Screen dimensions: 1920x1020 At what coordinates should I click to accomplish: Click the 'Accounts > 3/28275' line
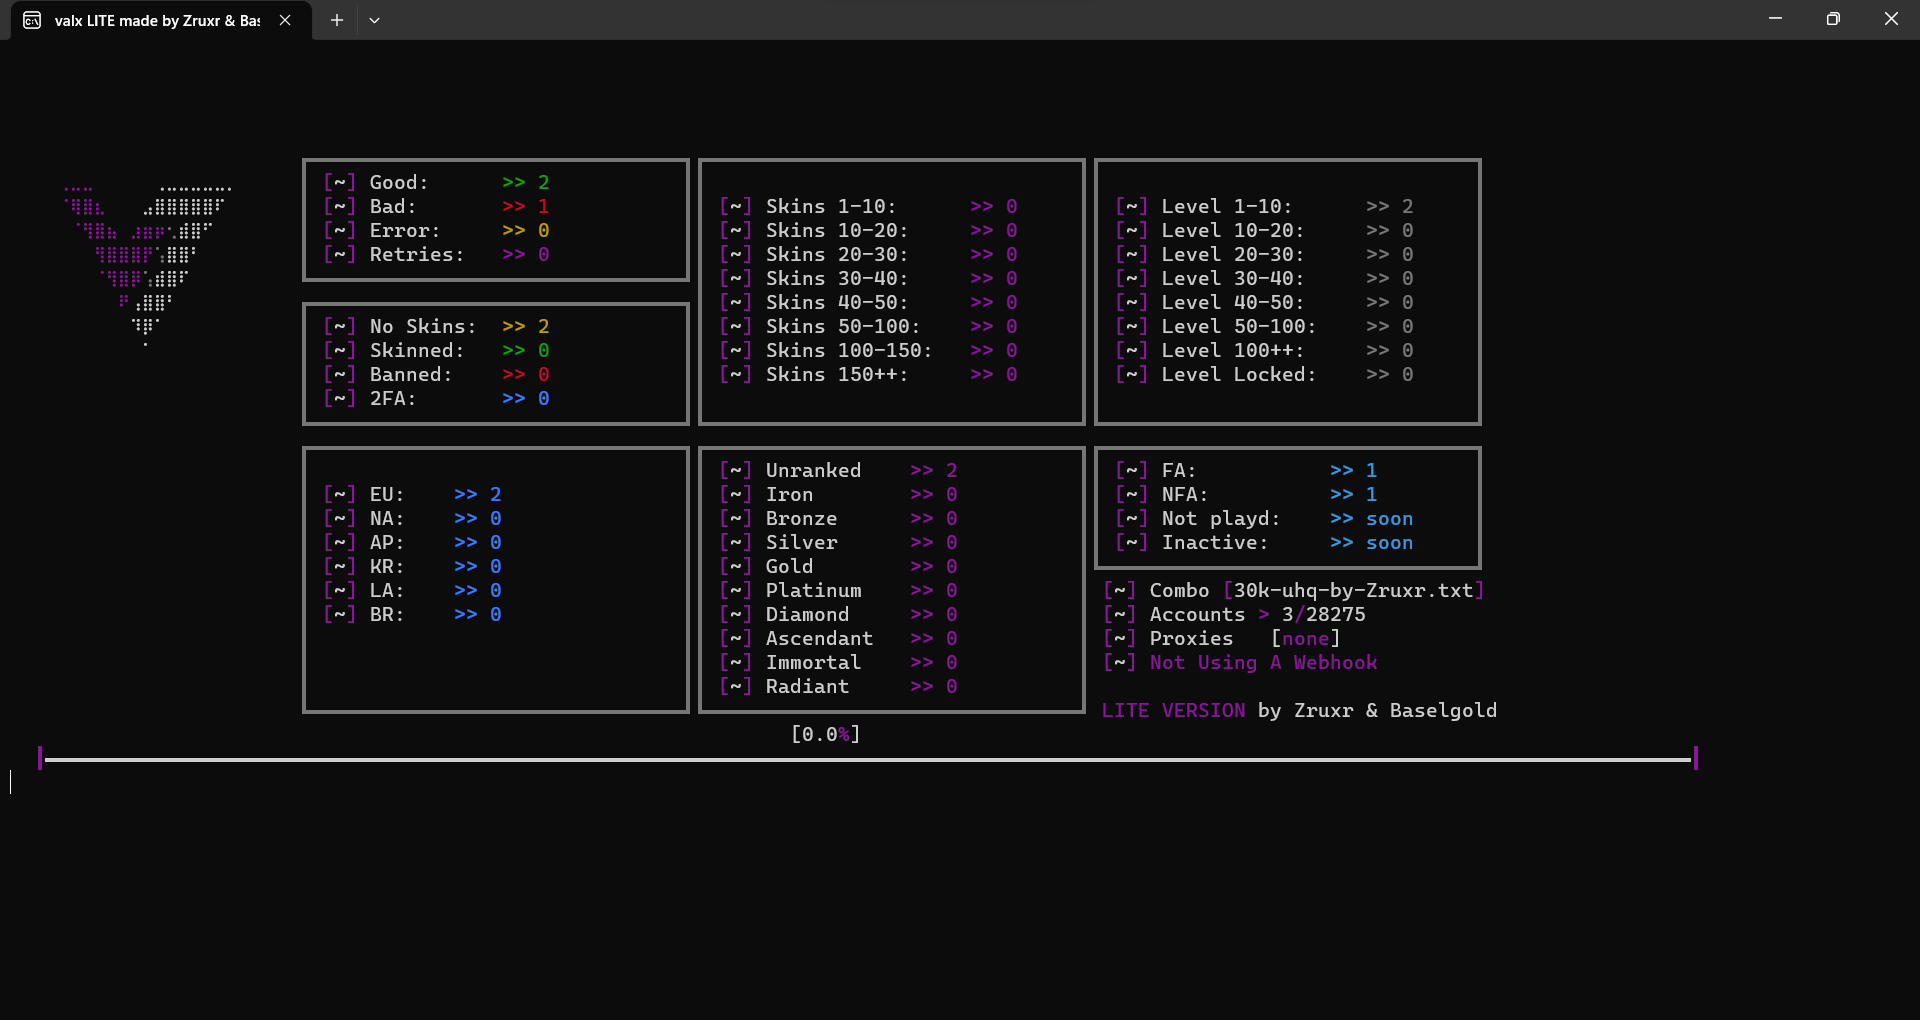(x=1234, y=614)
